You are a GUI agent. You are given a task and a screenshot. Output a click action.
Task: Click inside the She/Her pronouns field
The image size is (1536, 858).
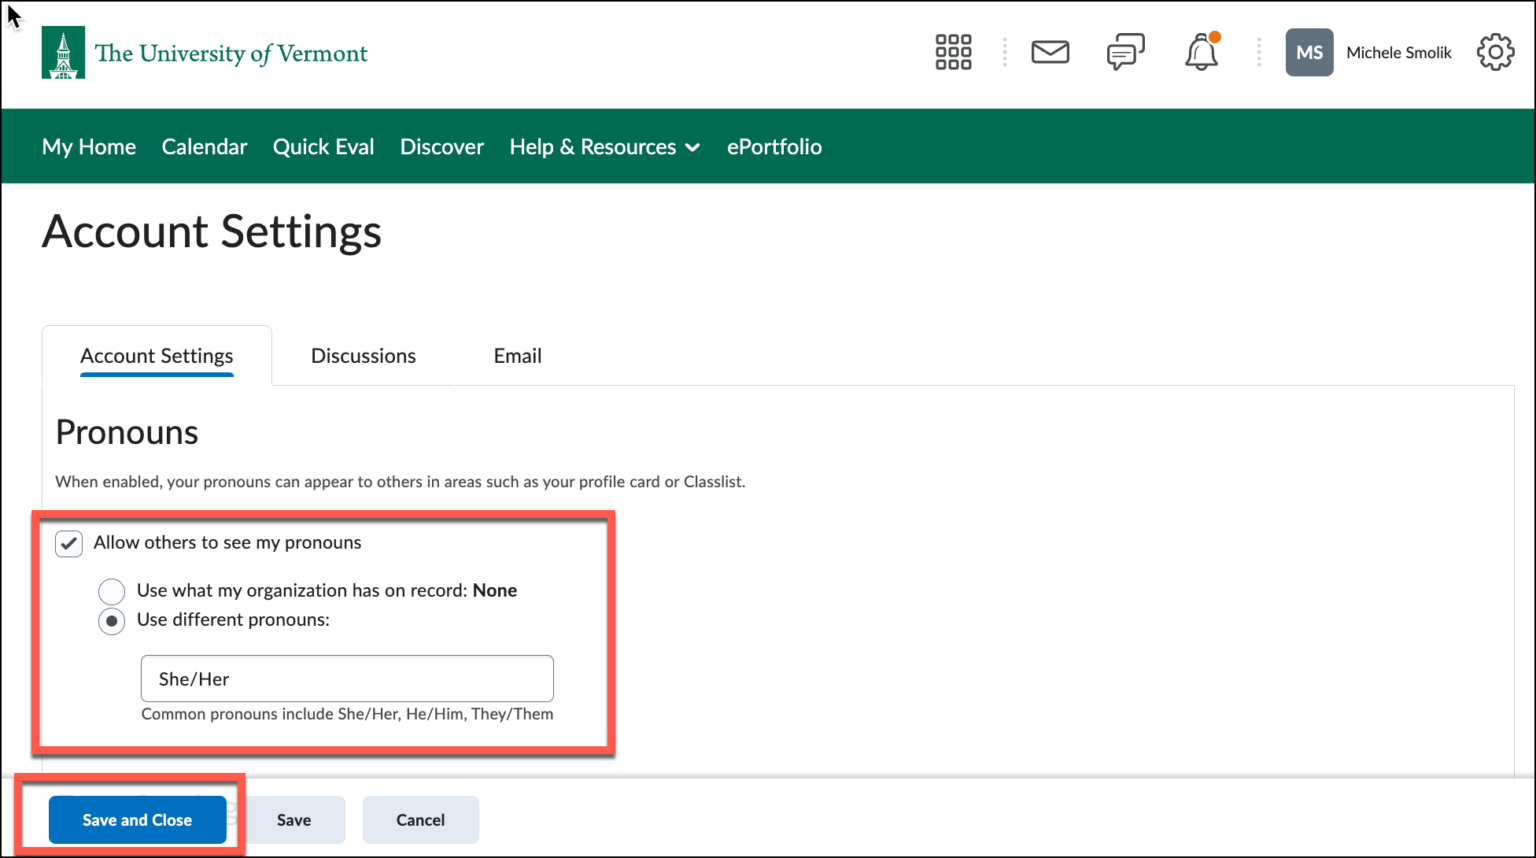(347, 678)
